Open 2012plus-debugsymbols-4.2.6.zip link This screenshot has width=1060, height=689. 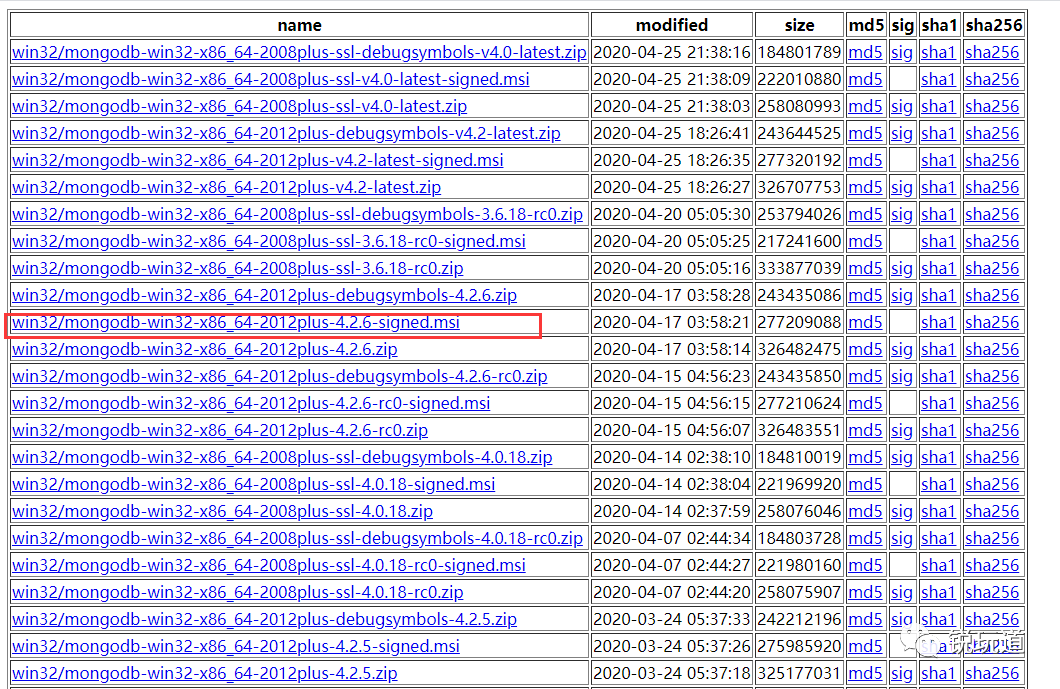264,295
